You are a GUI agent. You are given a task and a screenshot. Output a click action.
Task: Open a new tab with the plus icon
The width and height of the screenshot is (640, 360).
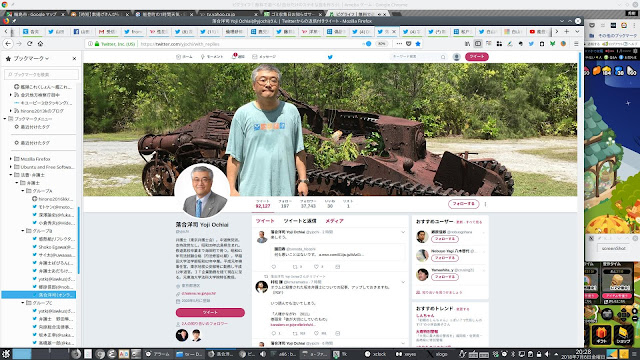point(567,31)
